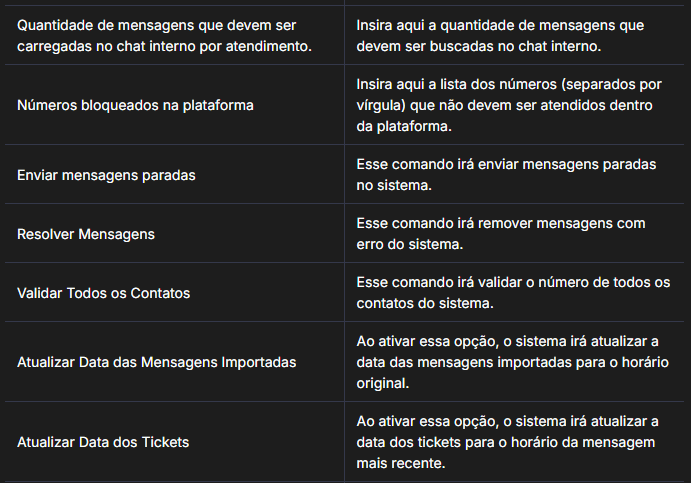Click the description 'enviar mensagens paradas no sistema'
This screenshot has height=483, width=691.
point(506,174)
